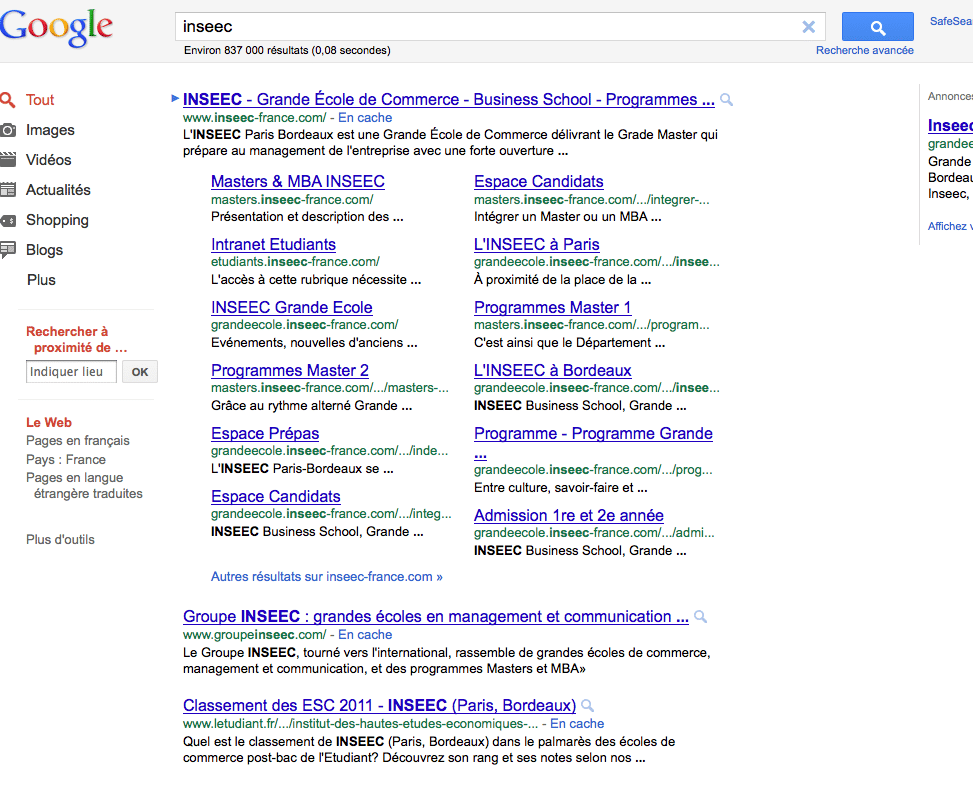Open En cache for letudiant.fr result
The height and width of the screenshot is (786, 973).
(577, 724)
